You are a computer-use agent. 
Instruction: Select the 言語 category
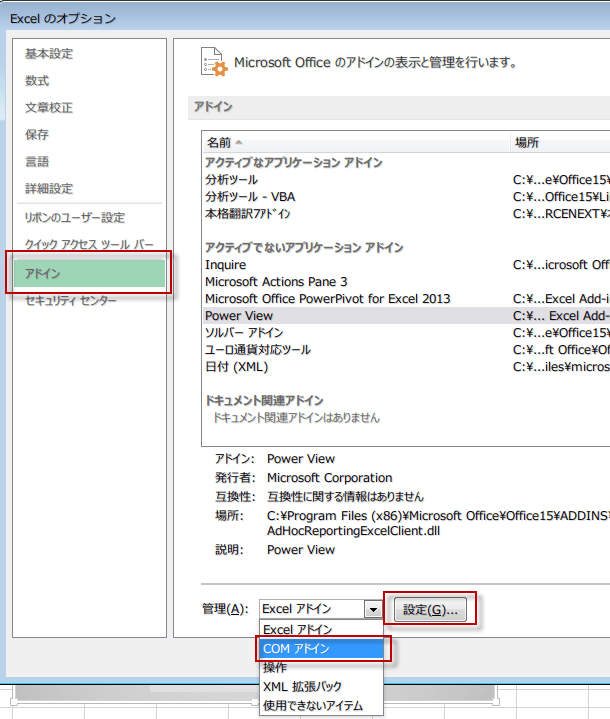pyautogui.click(x=37, y=162)
